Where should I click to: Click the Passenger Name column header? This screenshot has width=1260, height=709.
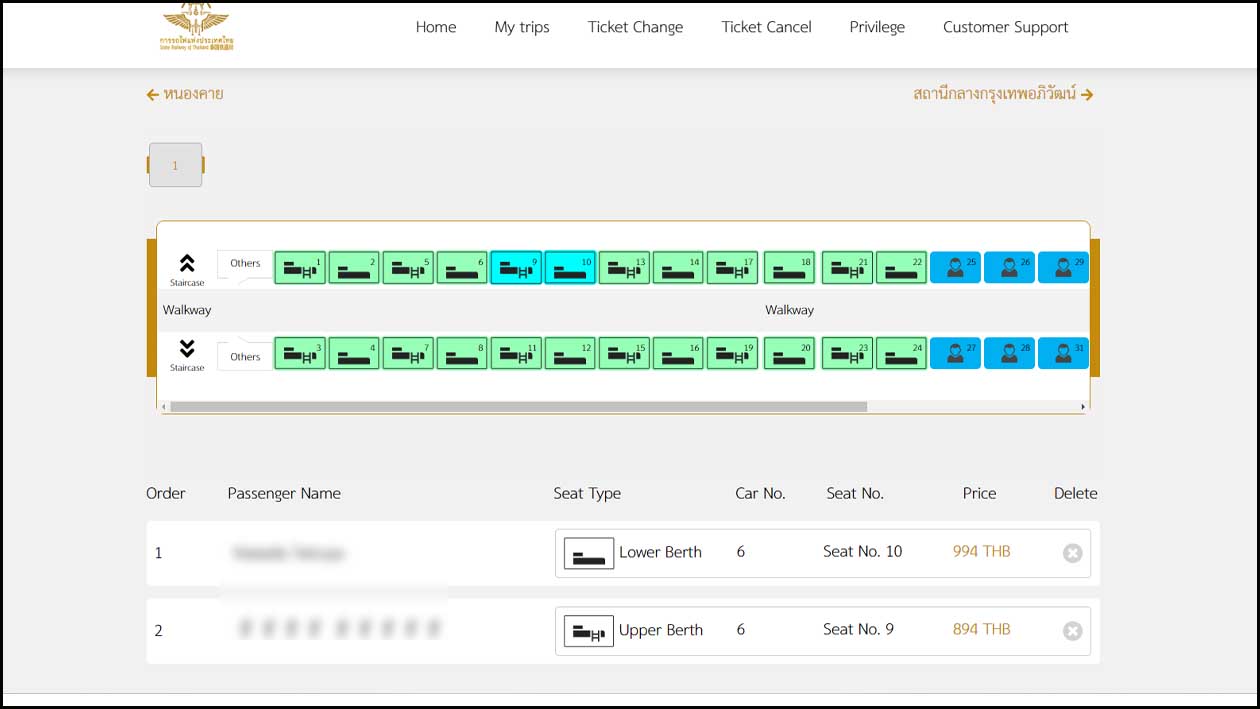pos(284,493)
